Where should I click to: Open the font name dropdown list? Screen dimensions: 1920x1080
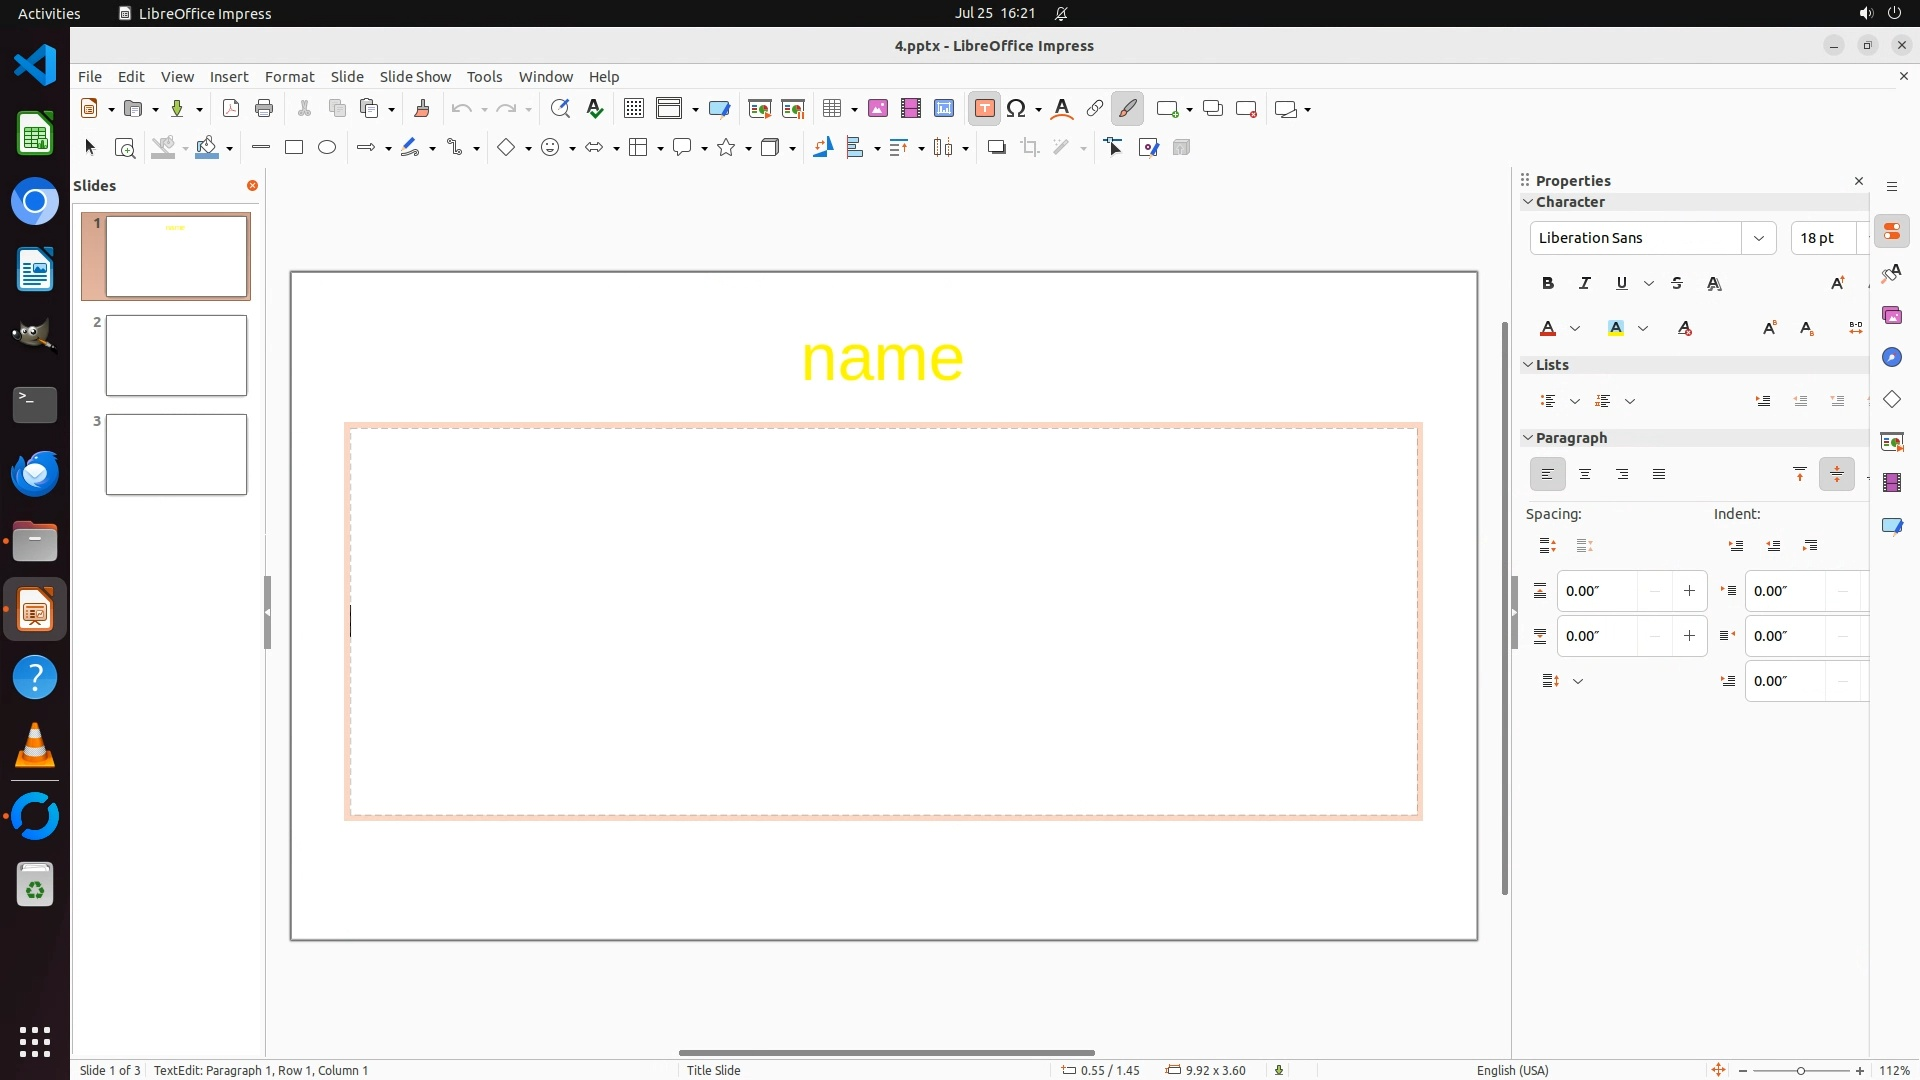pyautogui.click(x=1758, y=238)
